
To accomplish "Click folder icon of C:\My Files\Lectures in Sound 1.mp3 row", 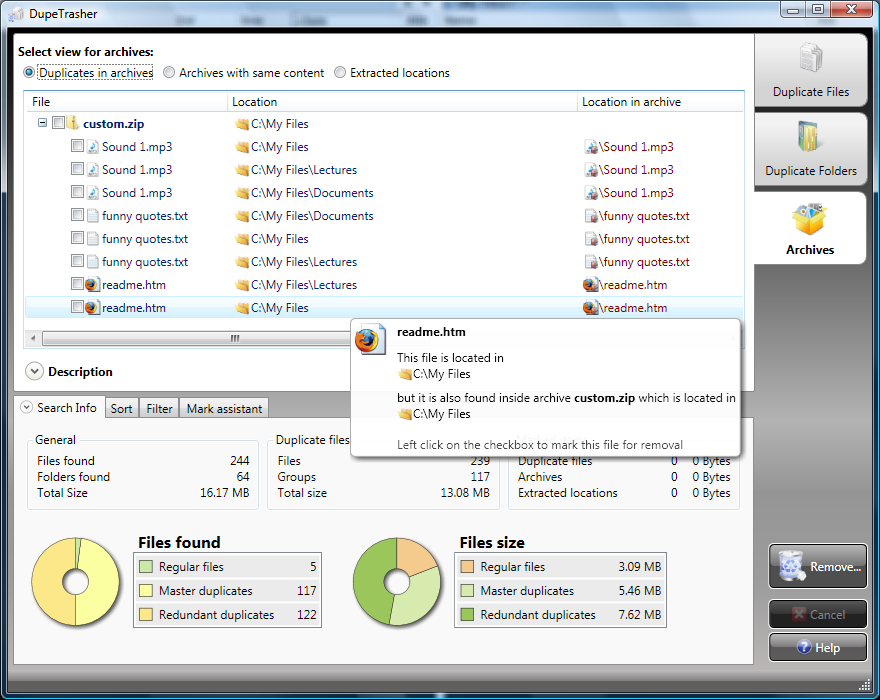I will point(242,170).
